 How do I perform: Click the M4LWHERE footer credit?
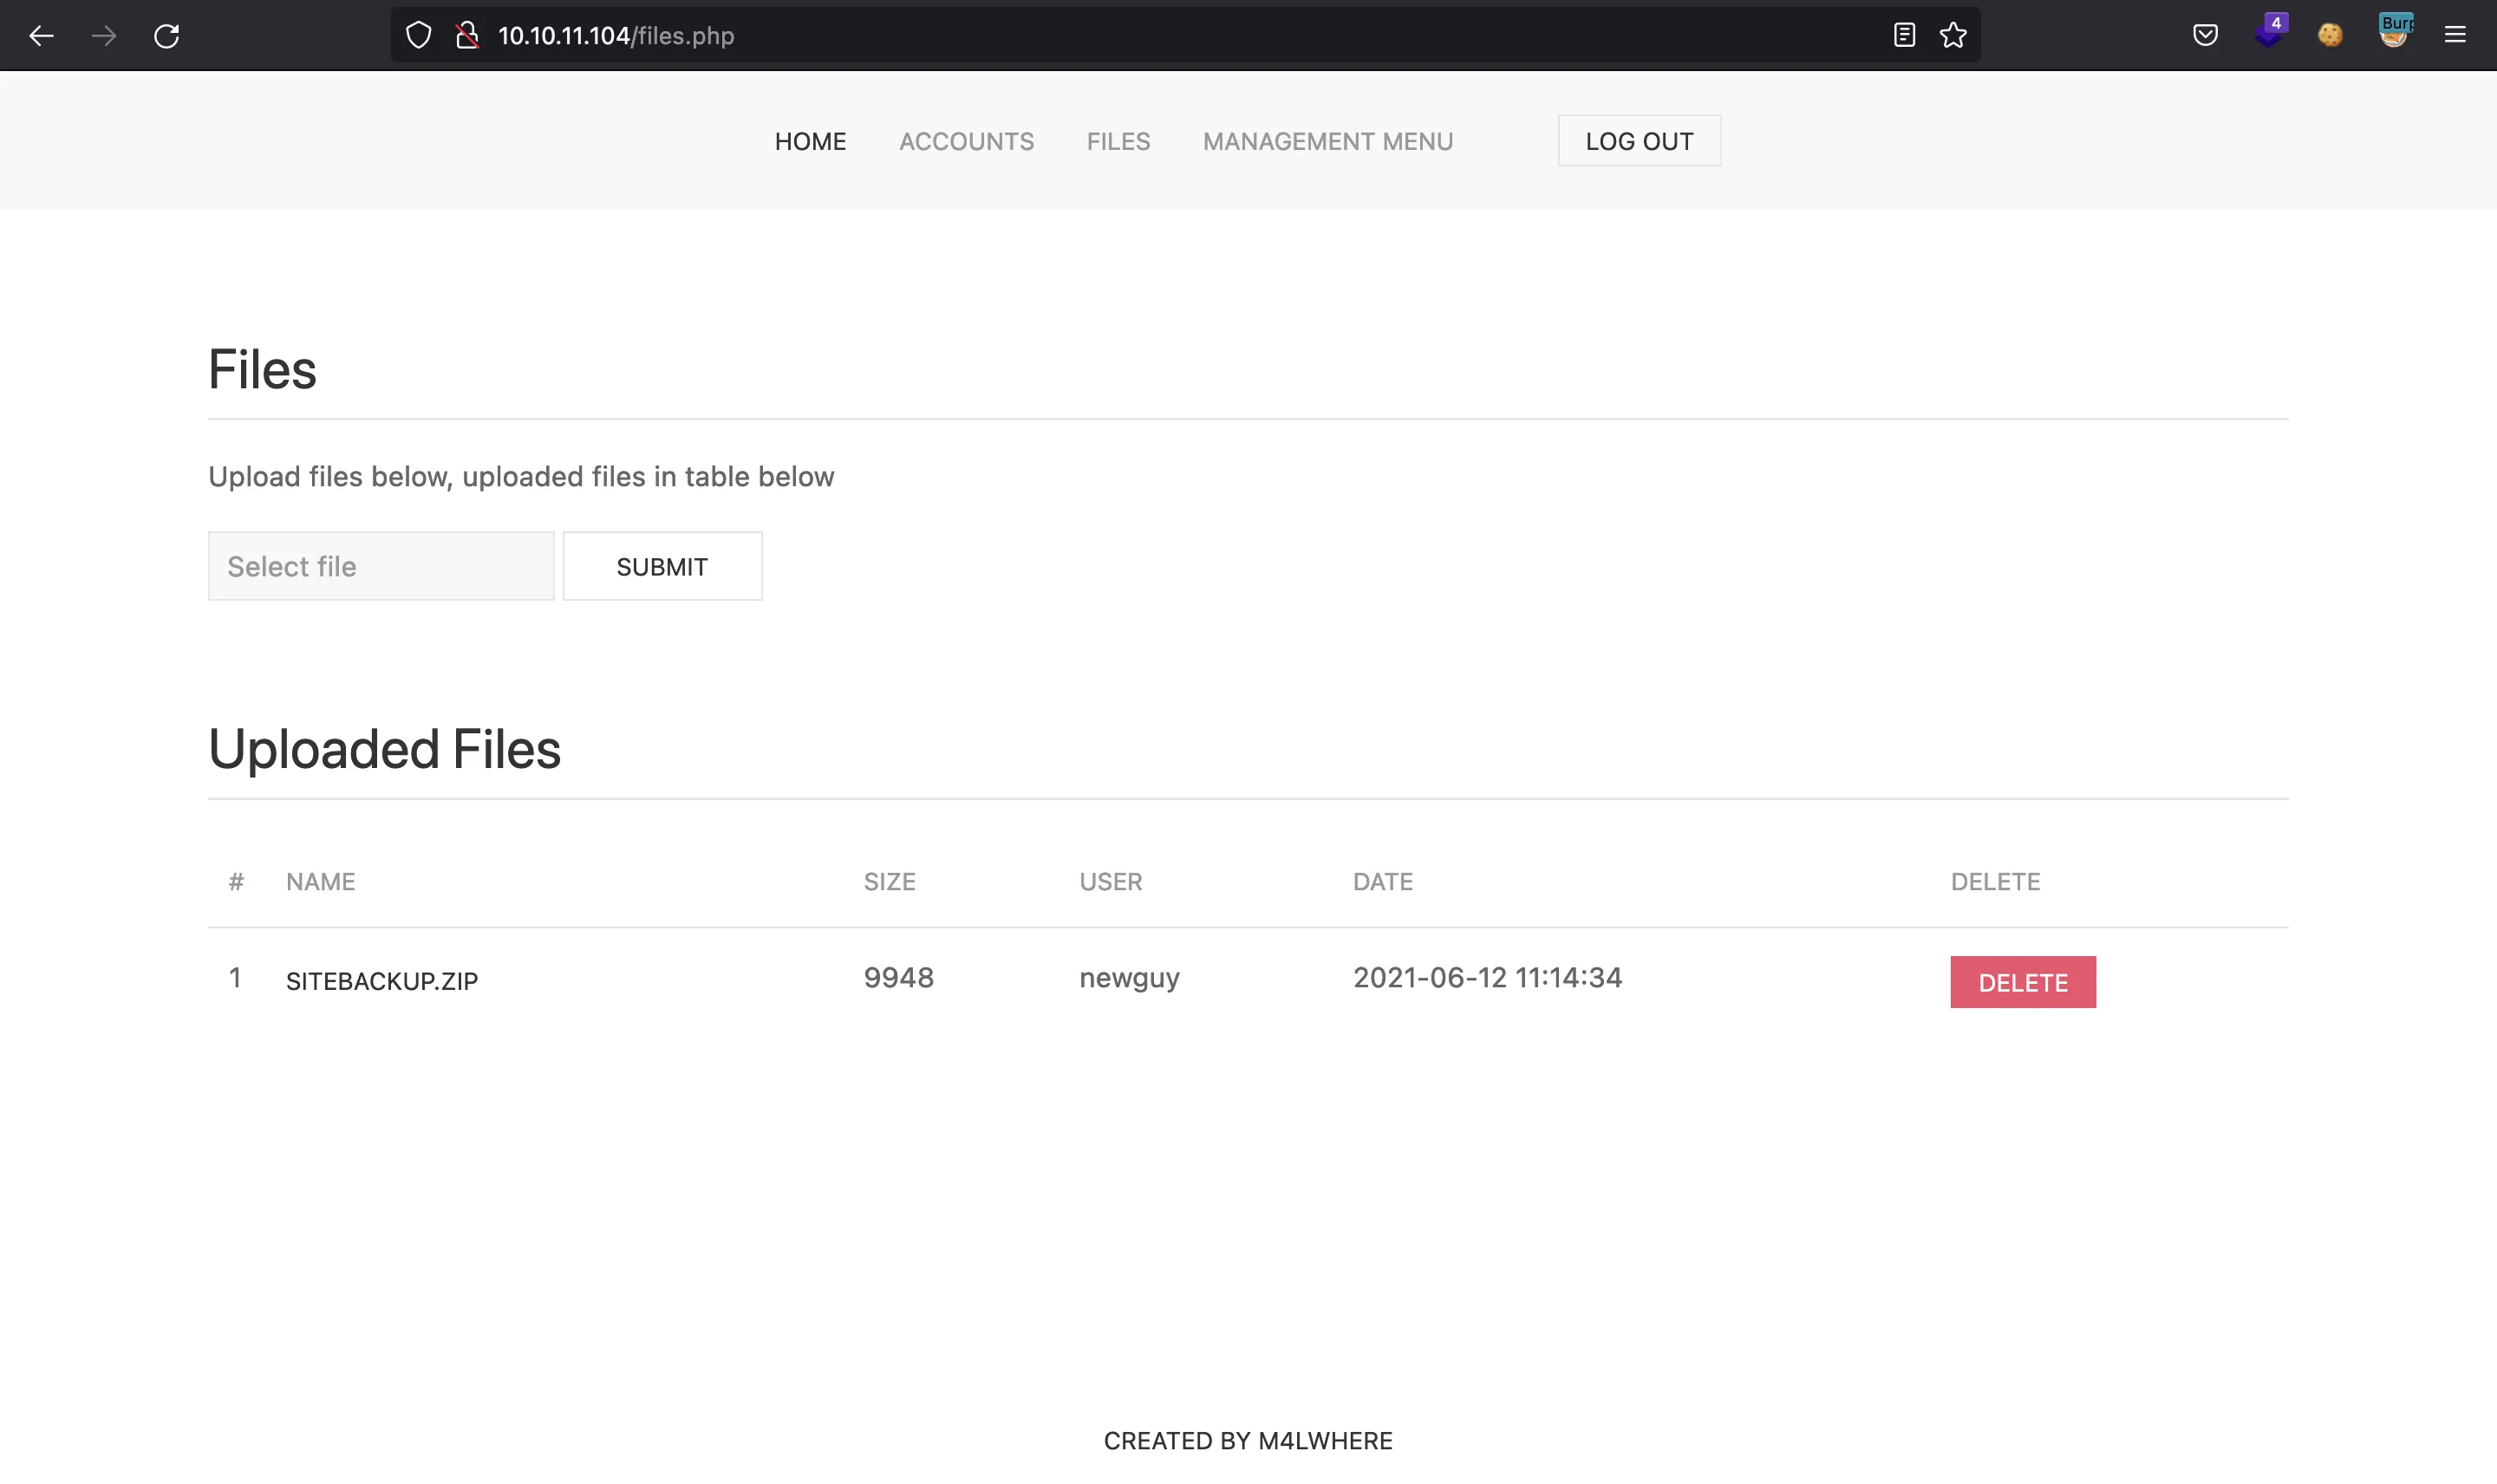click(x=1325, y=1440)
